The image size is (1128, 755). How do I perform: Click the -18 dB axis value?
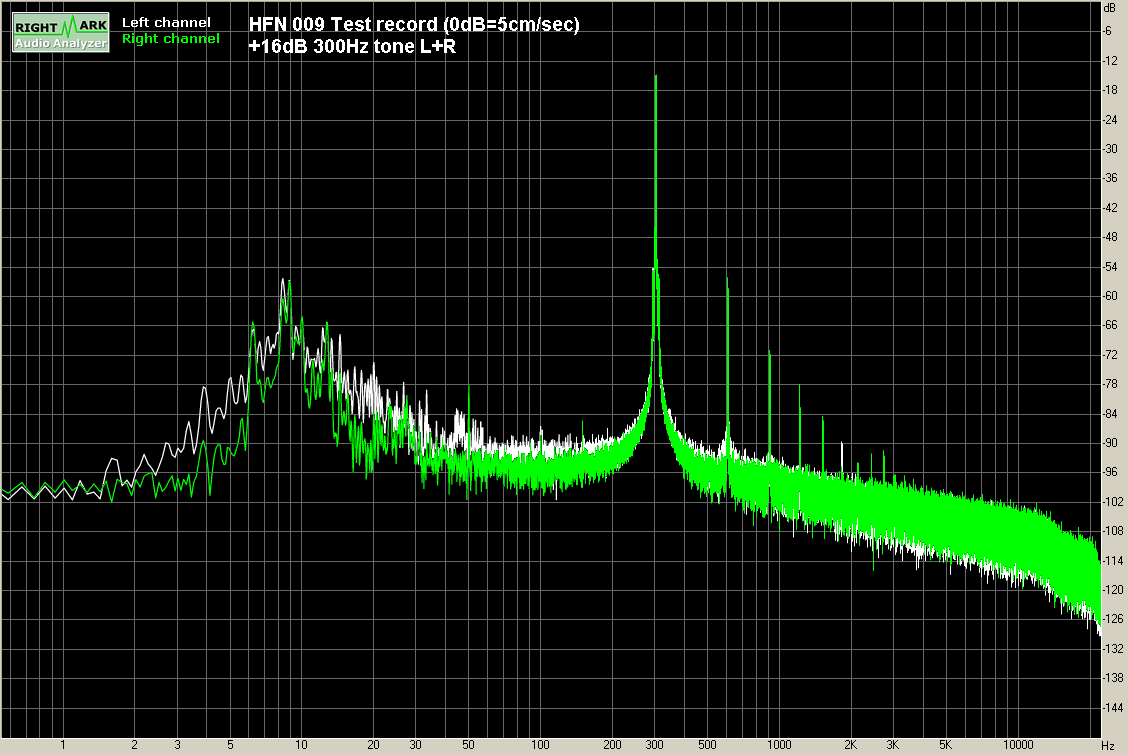coord(1110,90)
